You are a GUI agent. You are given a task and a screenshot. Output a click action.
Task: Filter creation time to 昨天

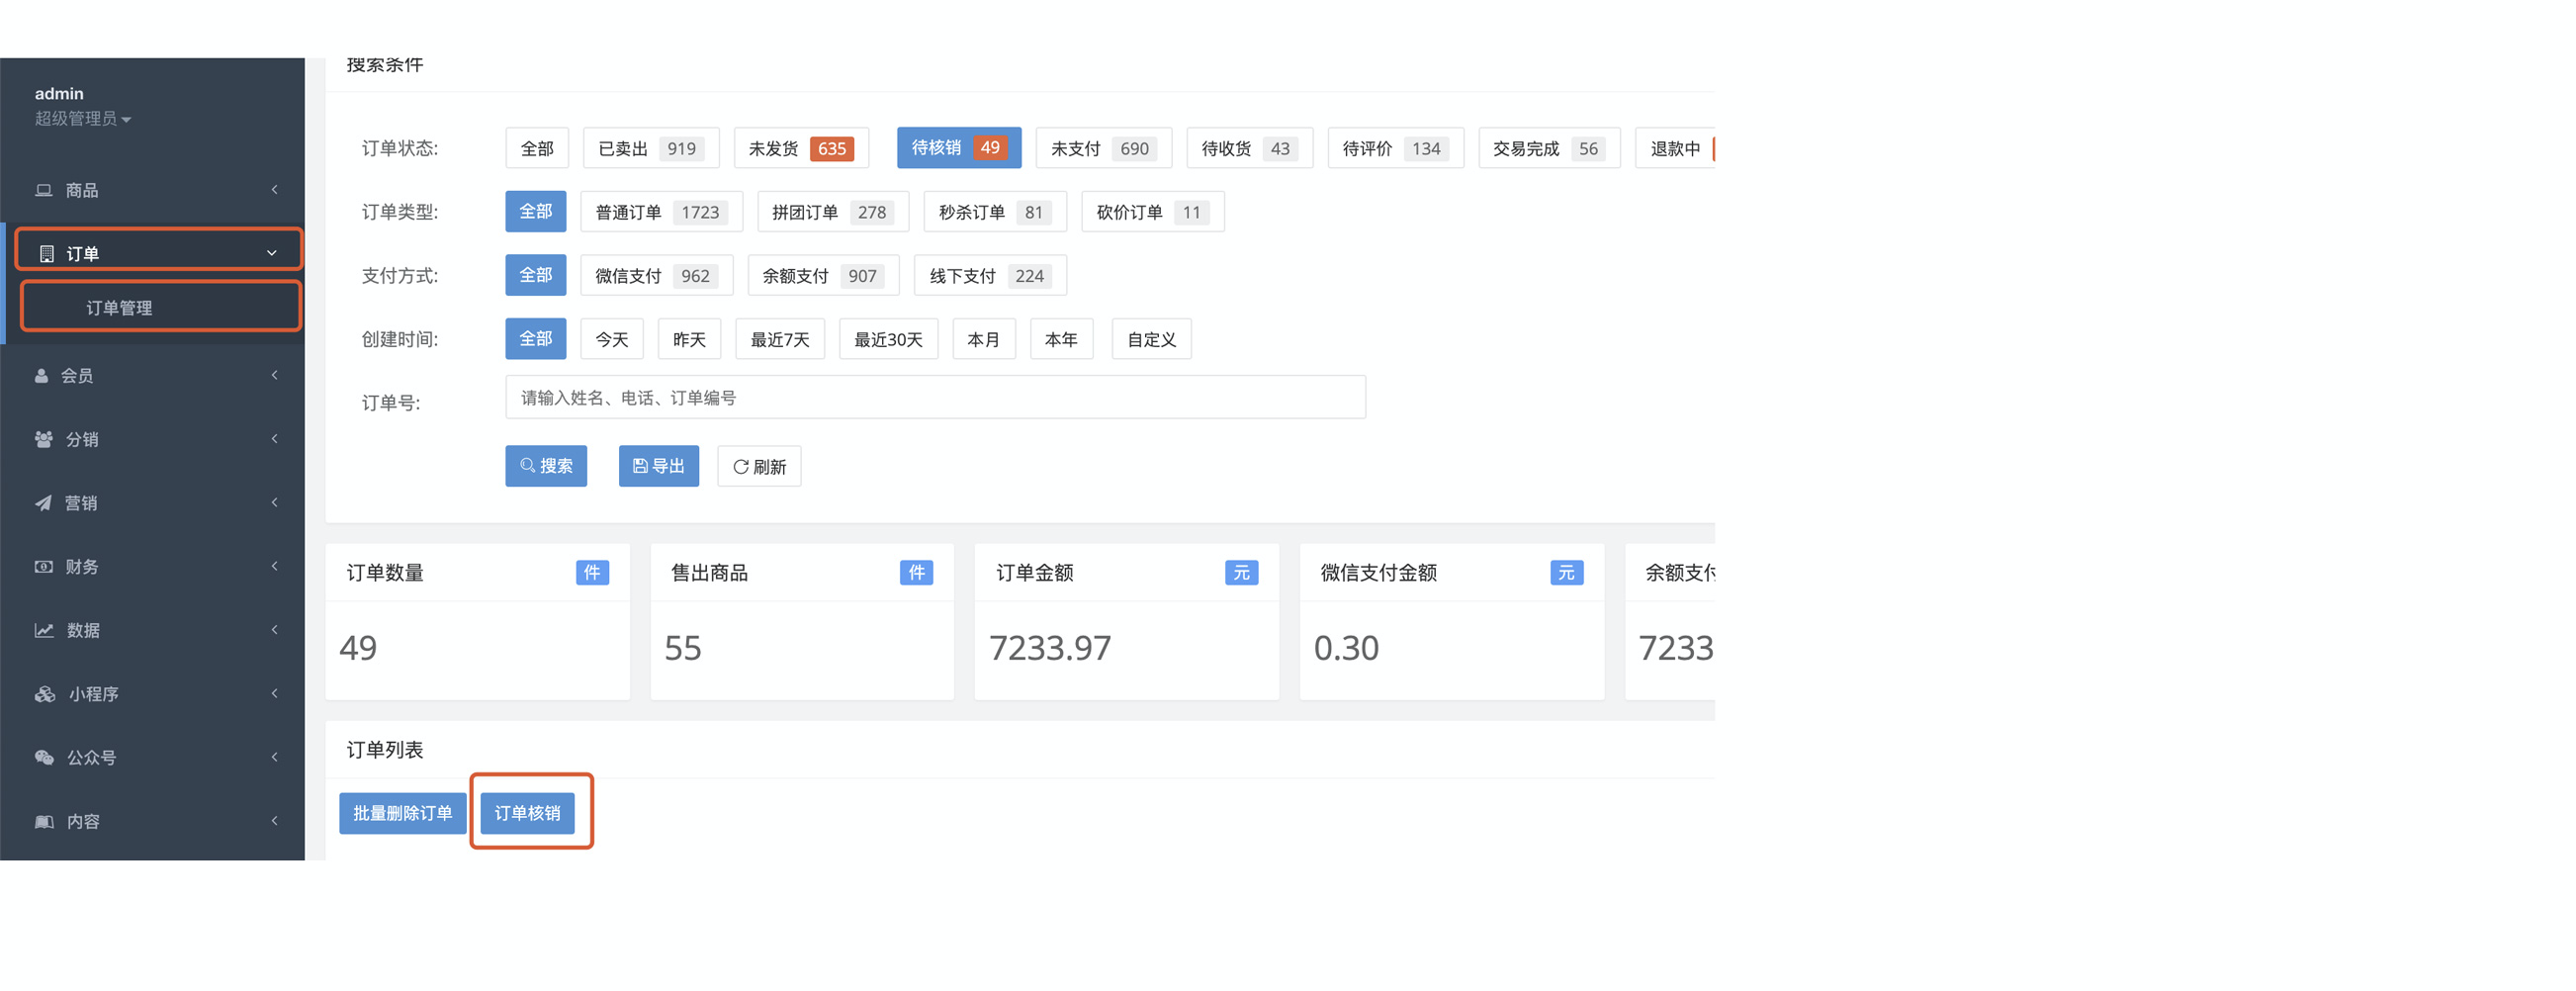[x=690, y=340]
